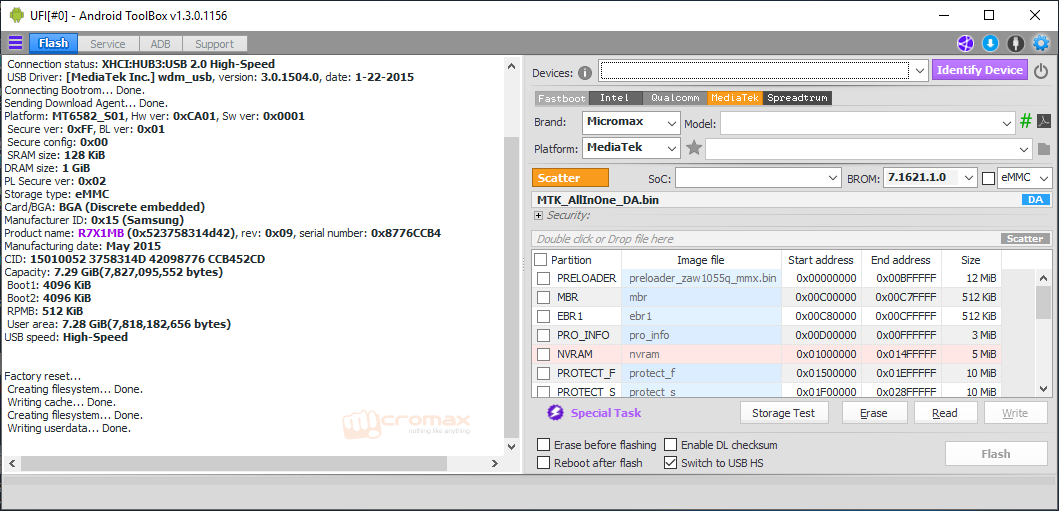The height and width of the screenshot is (511, 1059).
Task: Enable Erase before flashing checkbox
Action: coord(543,445)
